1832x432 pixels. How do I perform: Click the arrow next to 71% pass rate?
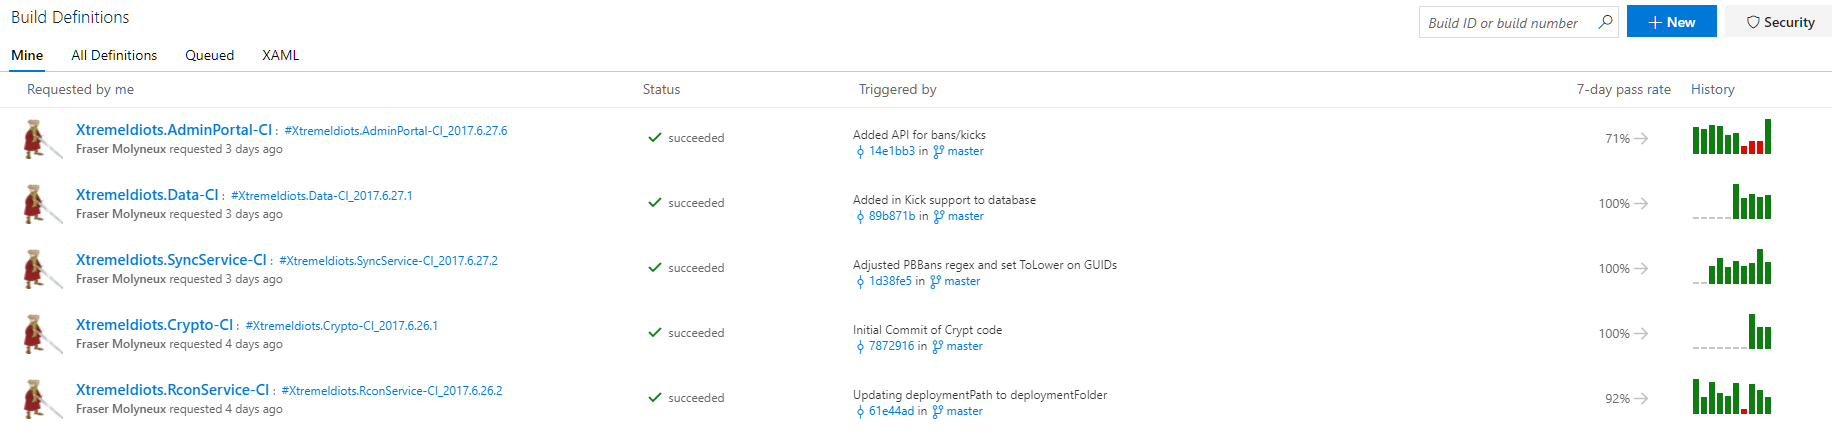(x=1641, y=139)
